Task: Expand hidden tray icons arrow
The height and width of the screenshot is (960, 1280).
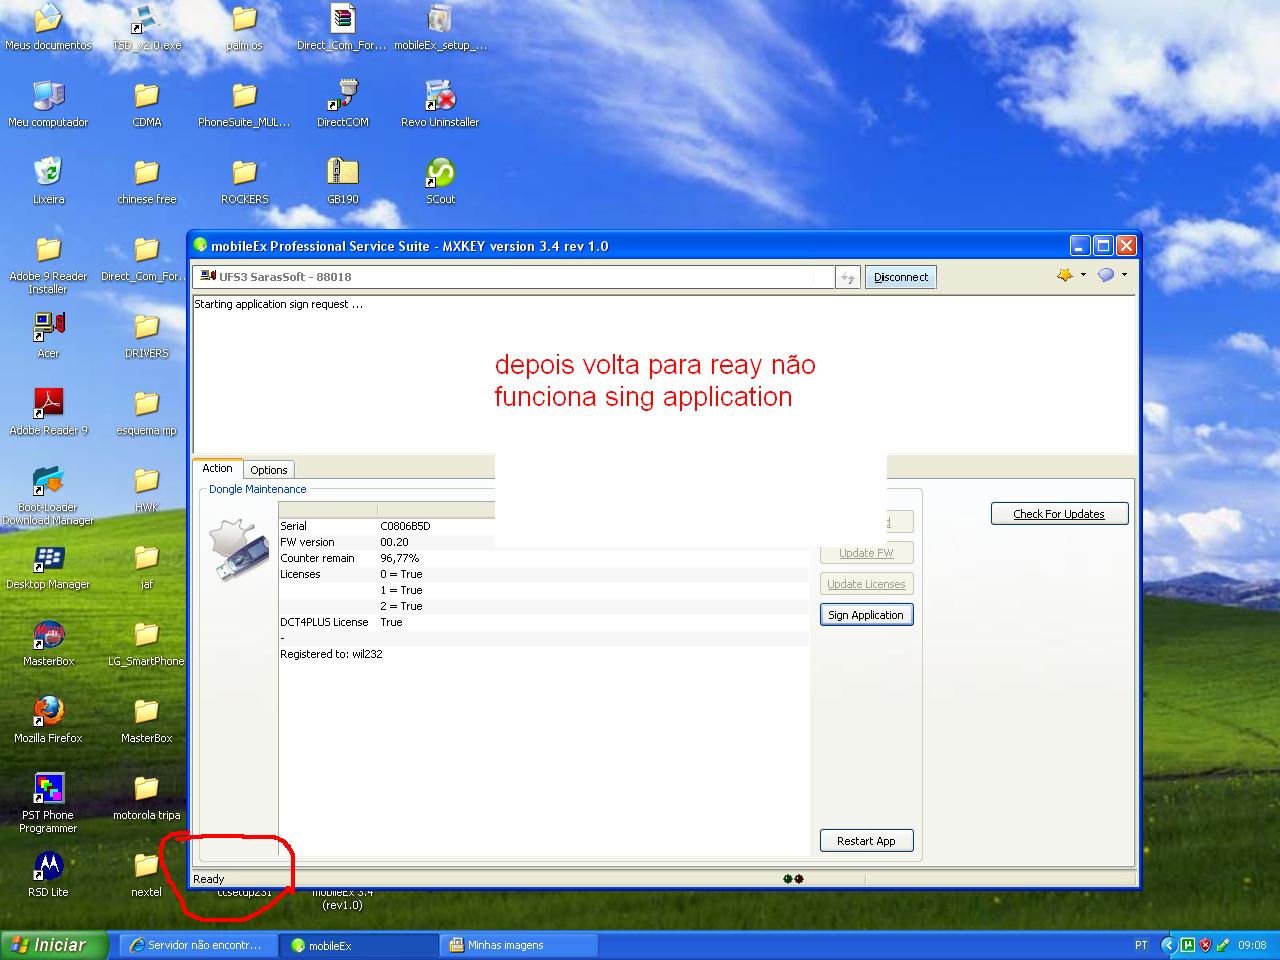Action: point(1168,945)
